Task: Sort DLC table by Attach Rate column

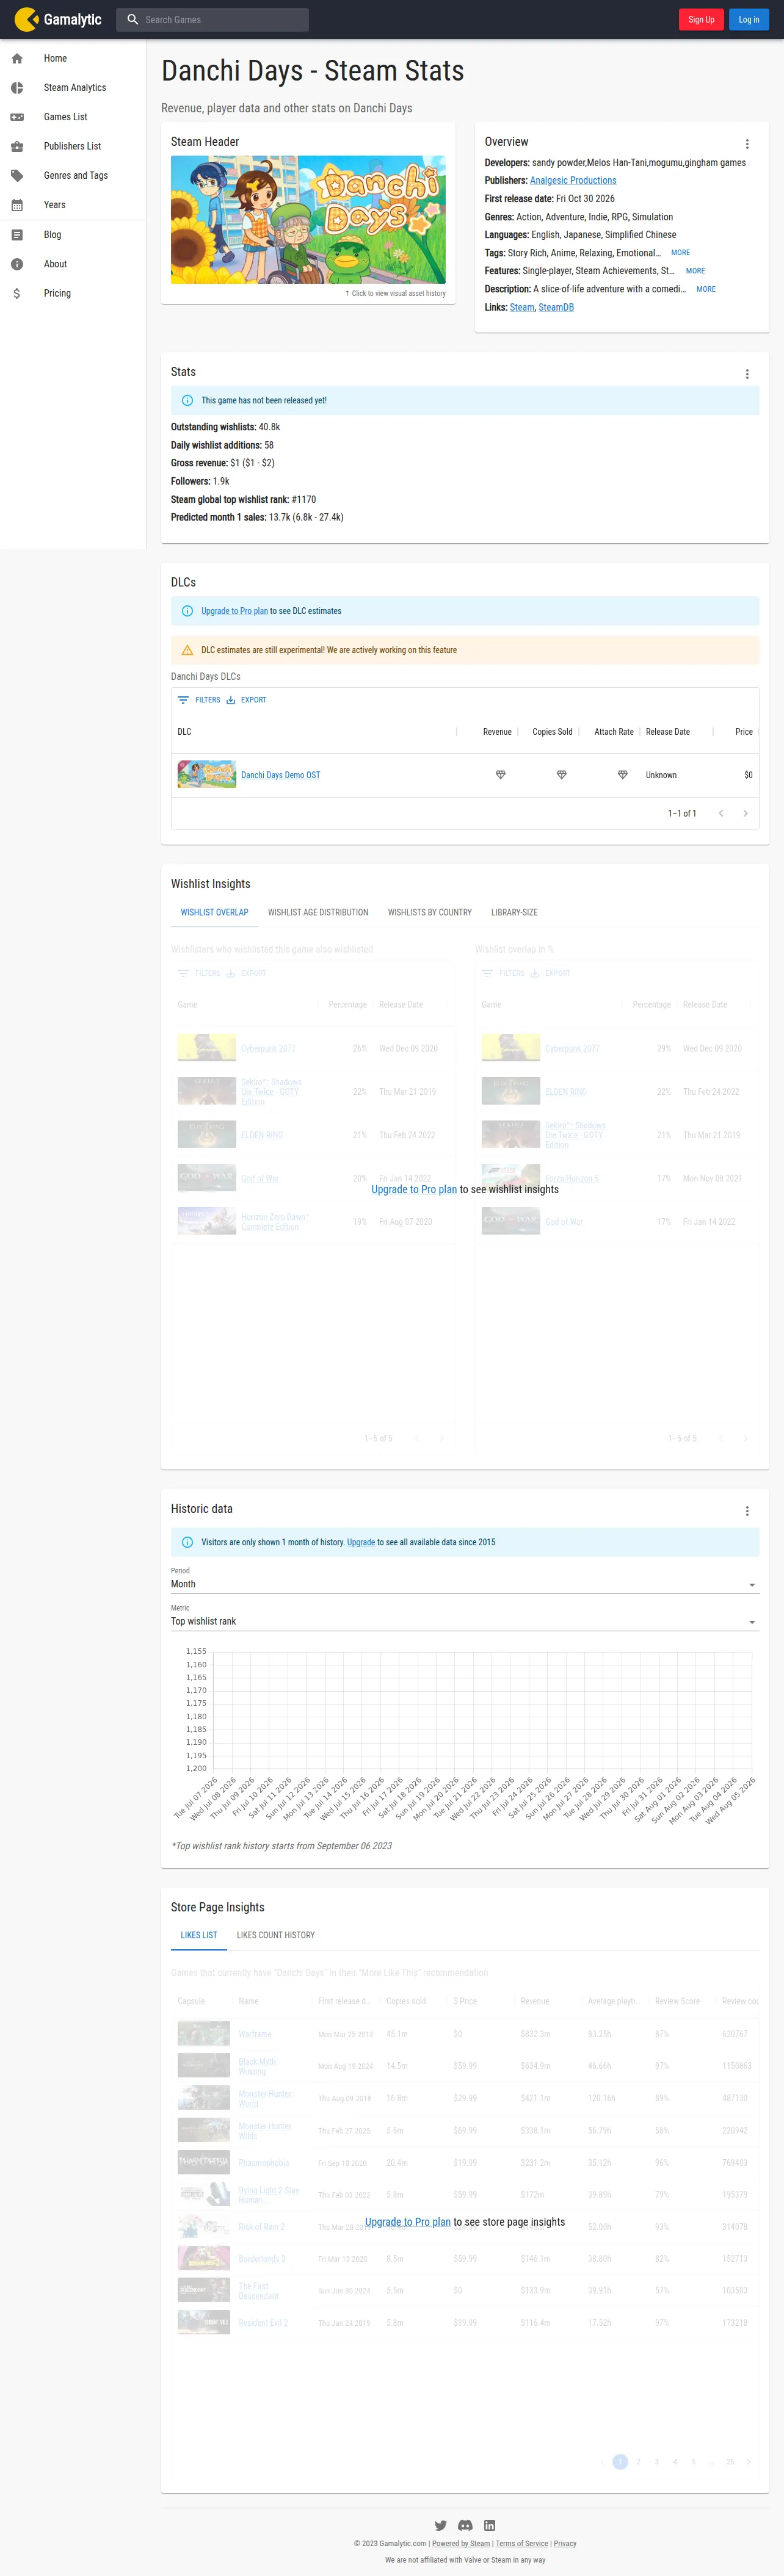Action: tap(614, 732)
